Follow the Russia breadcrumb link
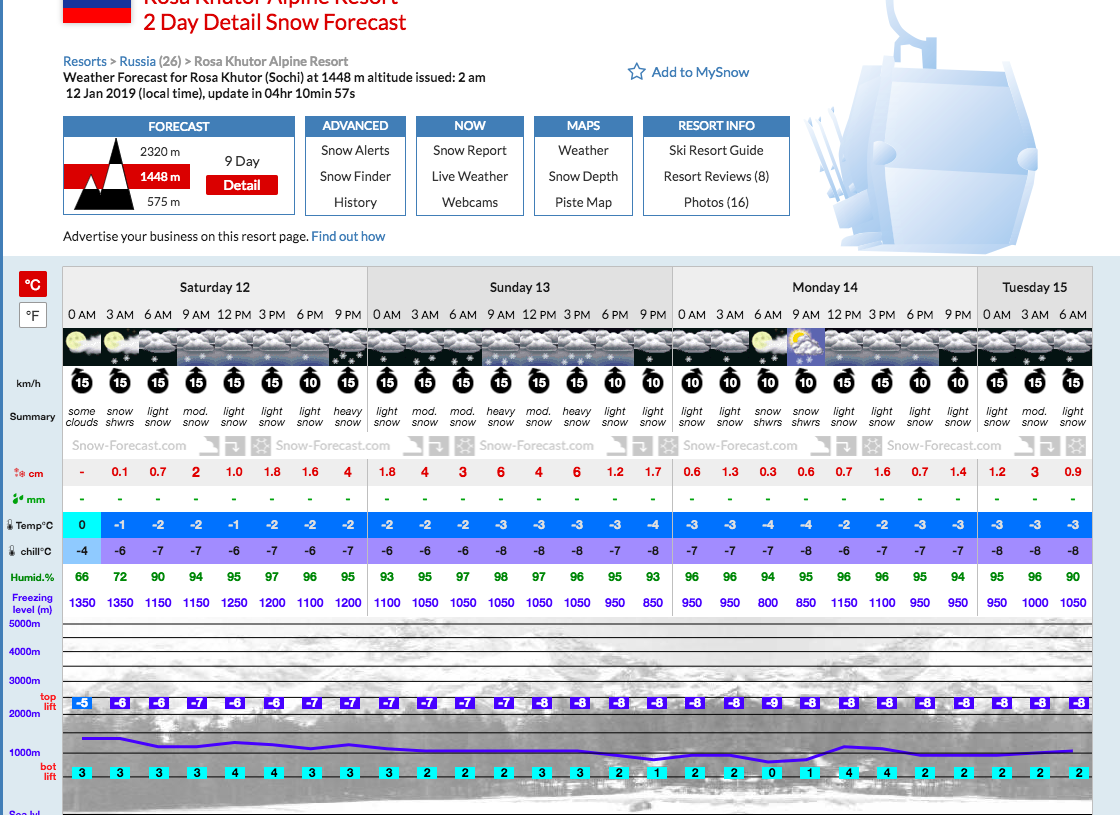Viewport: 1120px width, 815px height. tap(137, 61)
